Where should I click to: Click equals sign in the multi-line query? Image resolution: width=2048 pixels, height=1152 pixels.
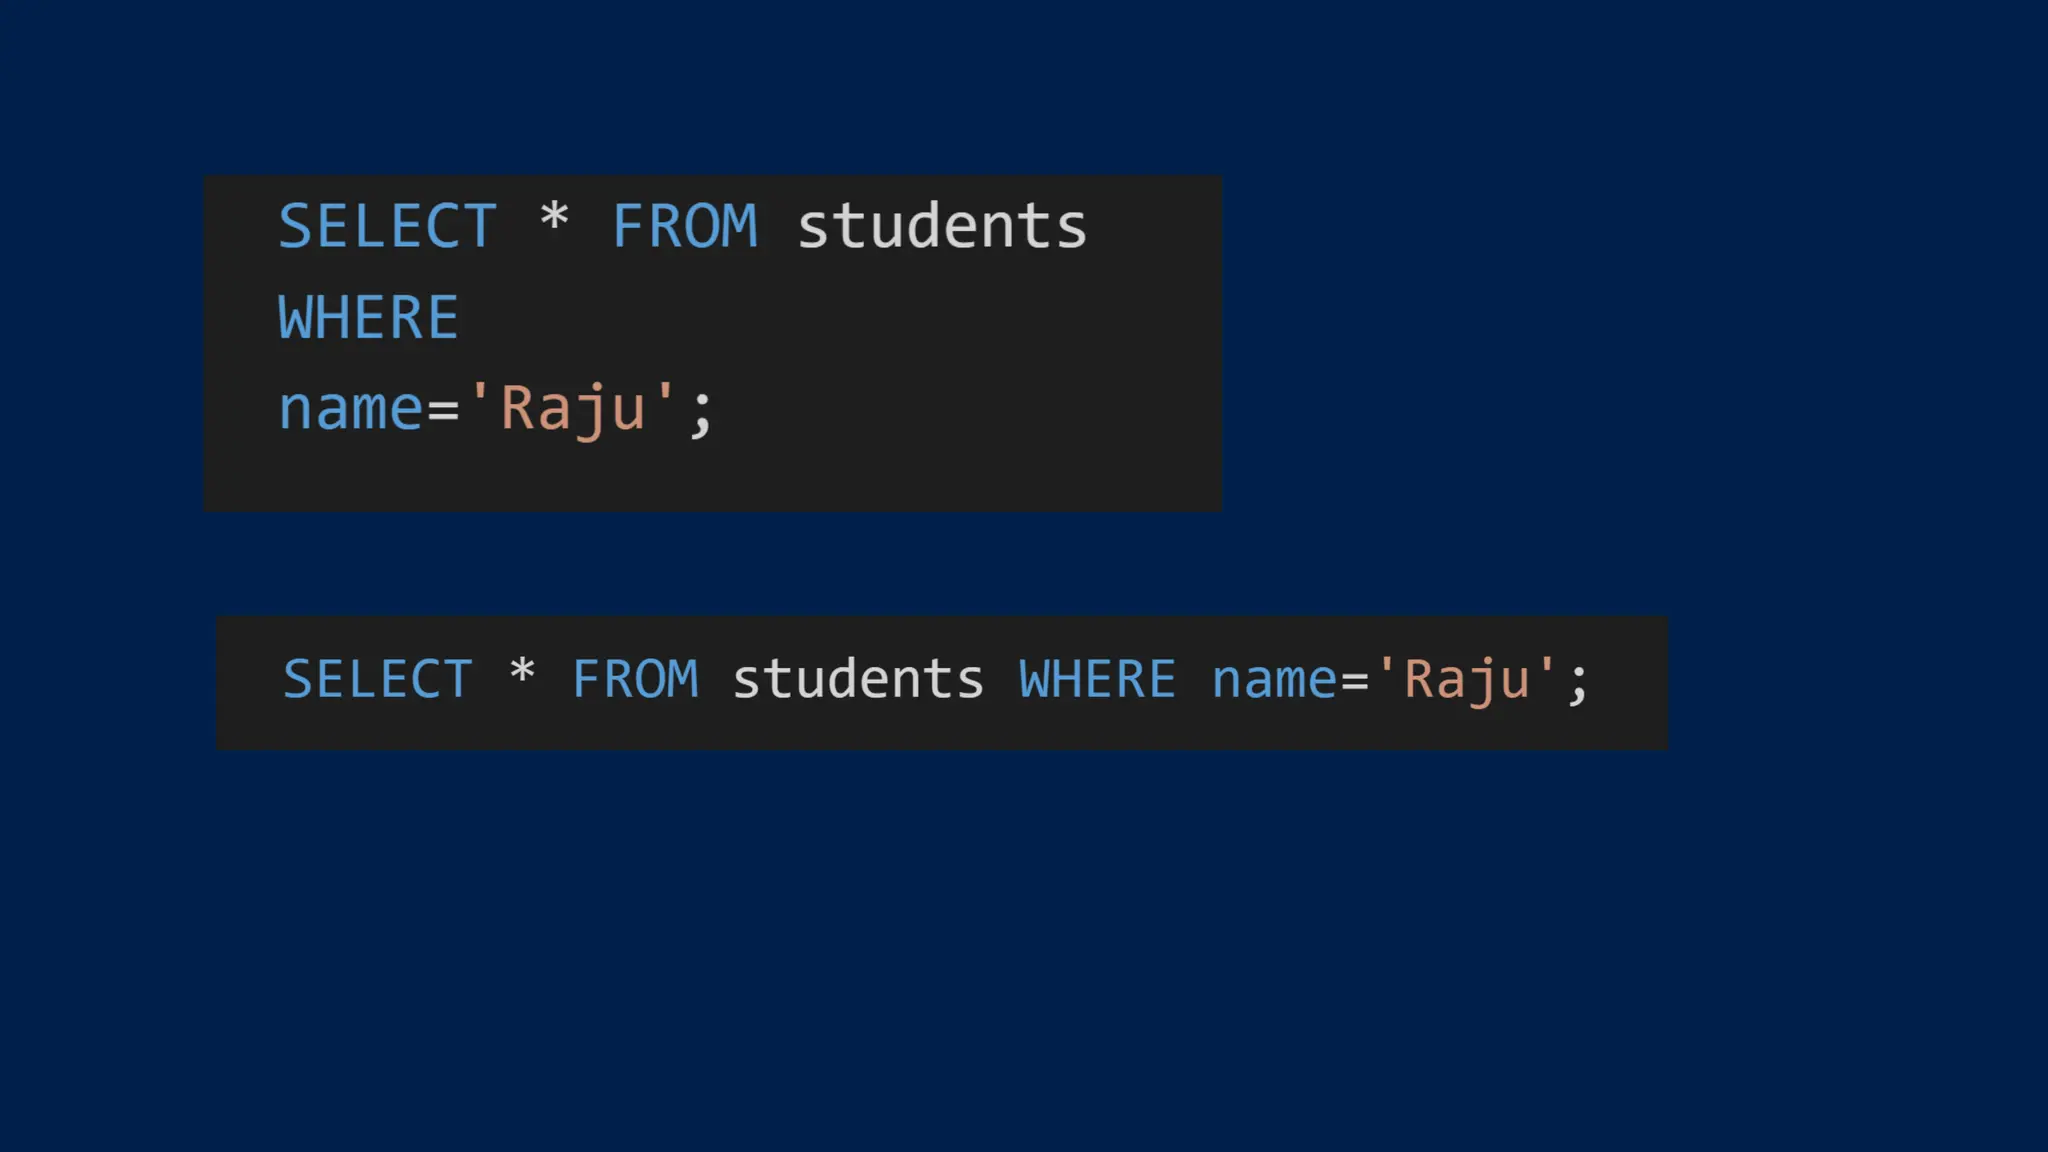443,412
